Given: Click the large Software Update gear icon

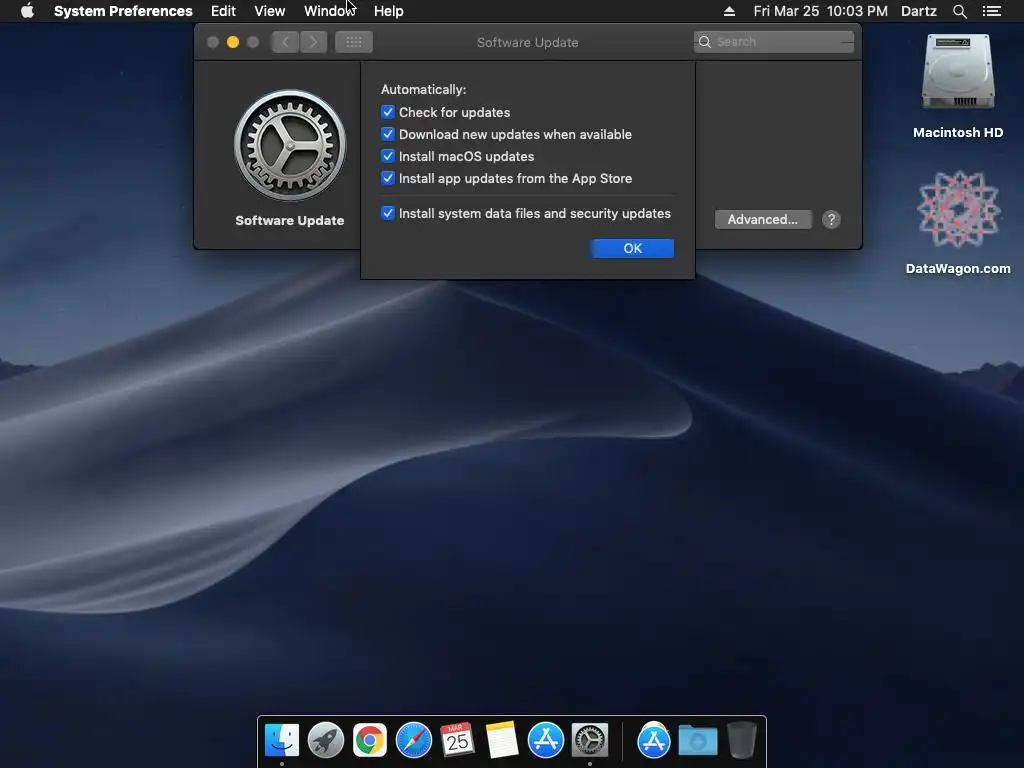Looking at the screenshot, I should coord(290,145).
